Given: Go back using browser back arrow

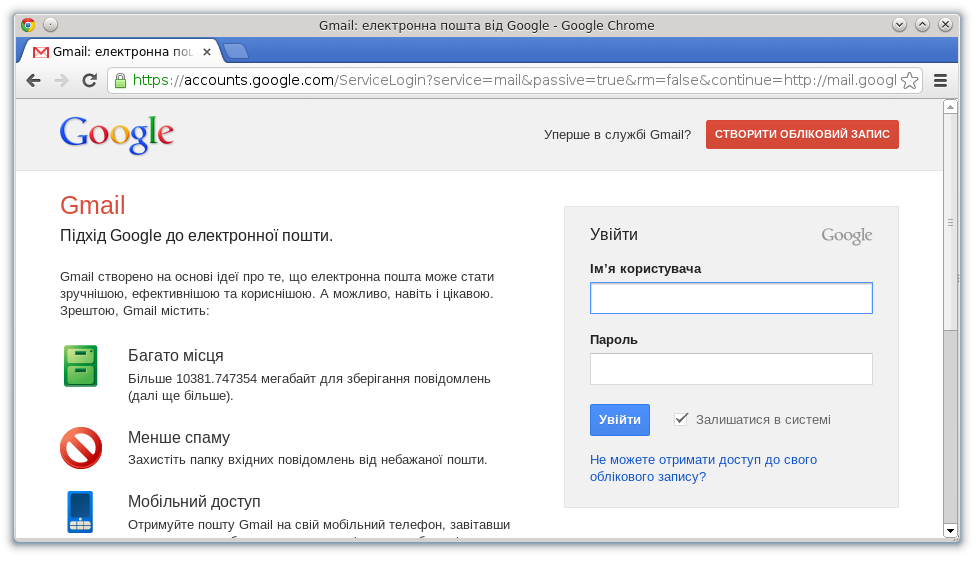Looking at the screenshot, I should coord(34,81).
